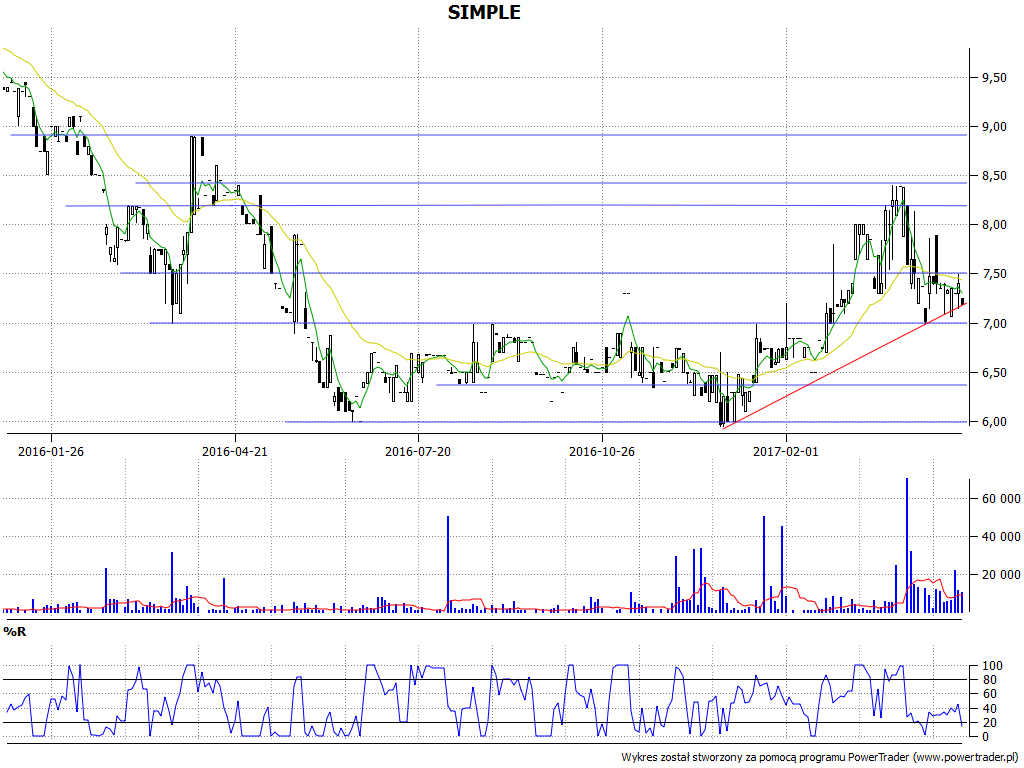Click the 2016-01-26 date label

pyautogui.click(x=51, y=451)
